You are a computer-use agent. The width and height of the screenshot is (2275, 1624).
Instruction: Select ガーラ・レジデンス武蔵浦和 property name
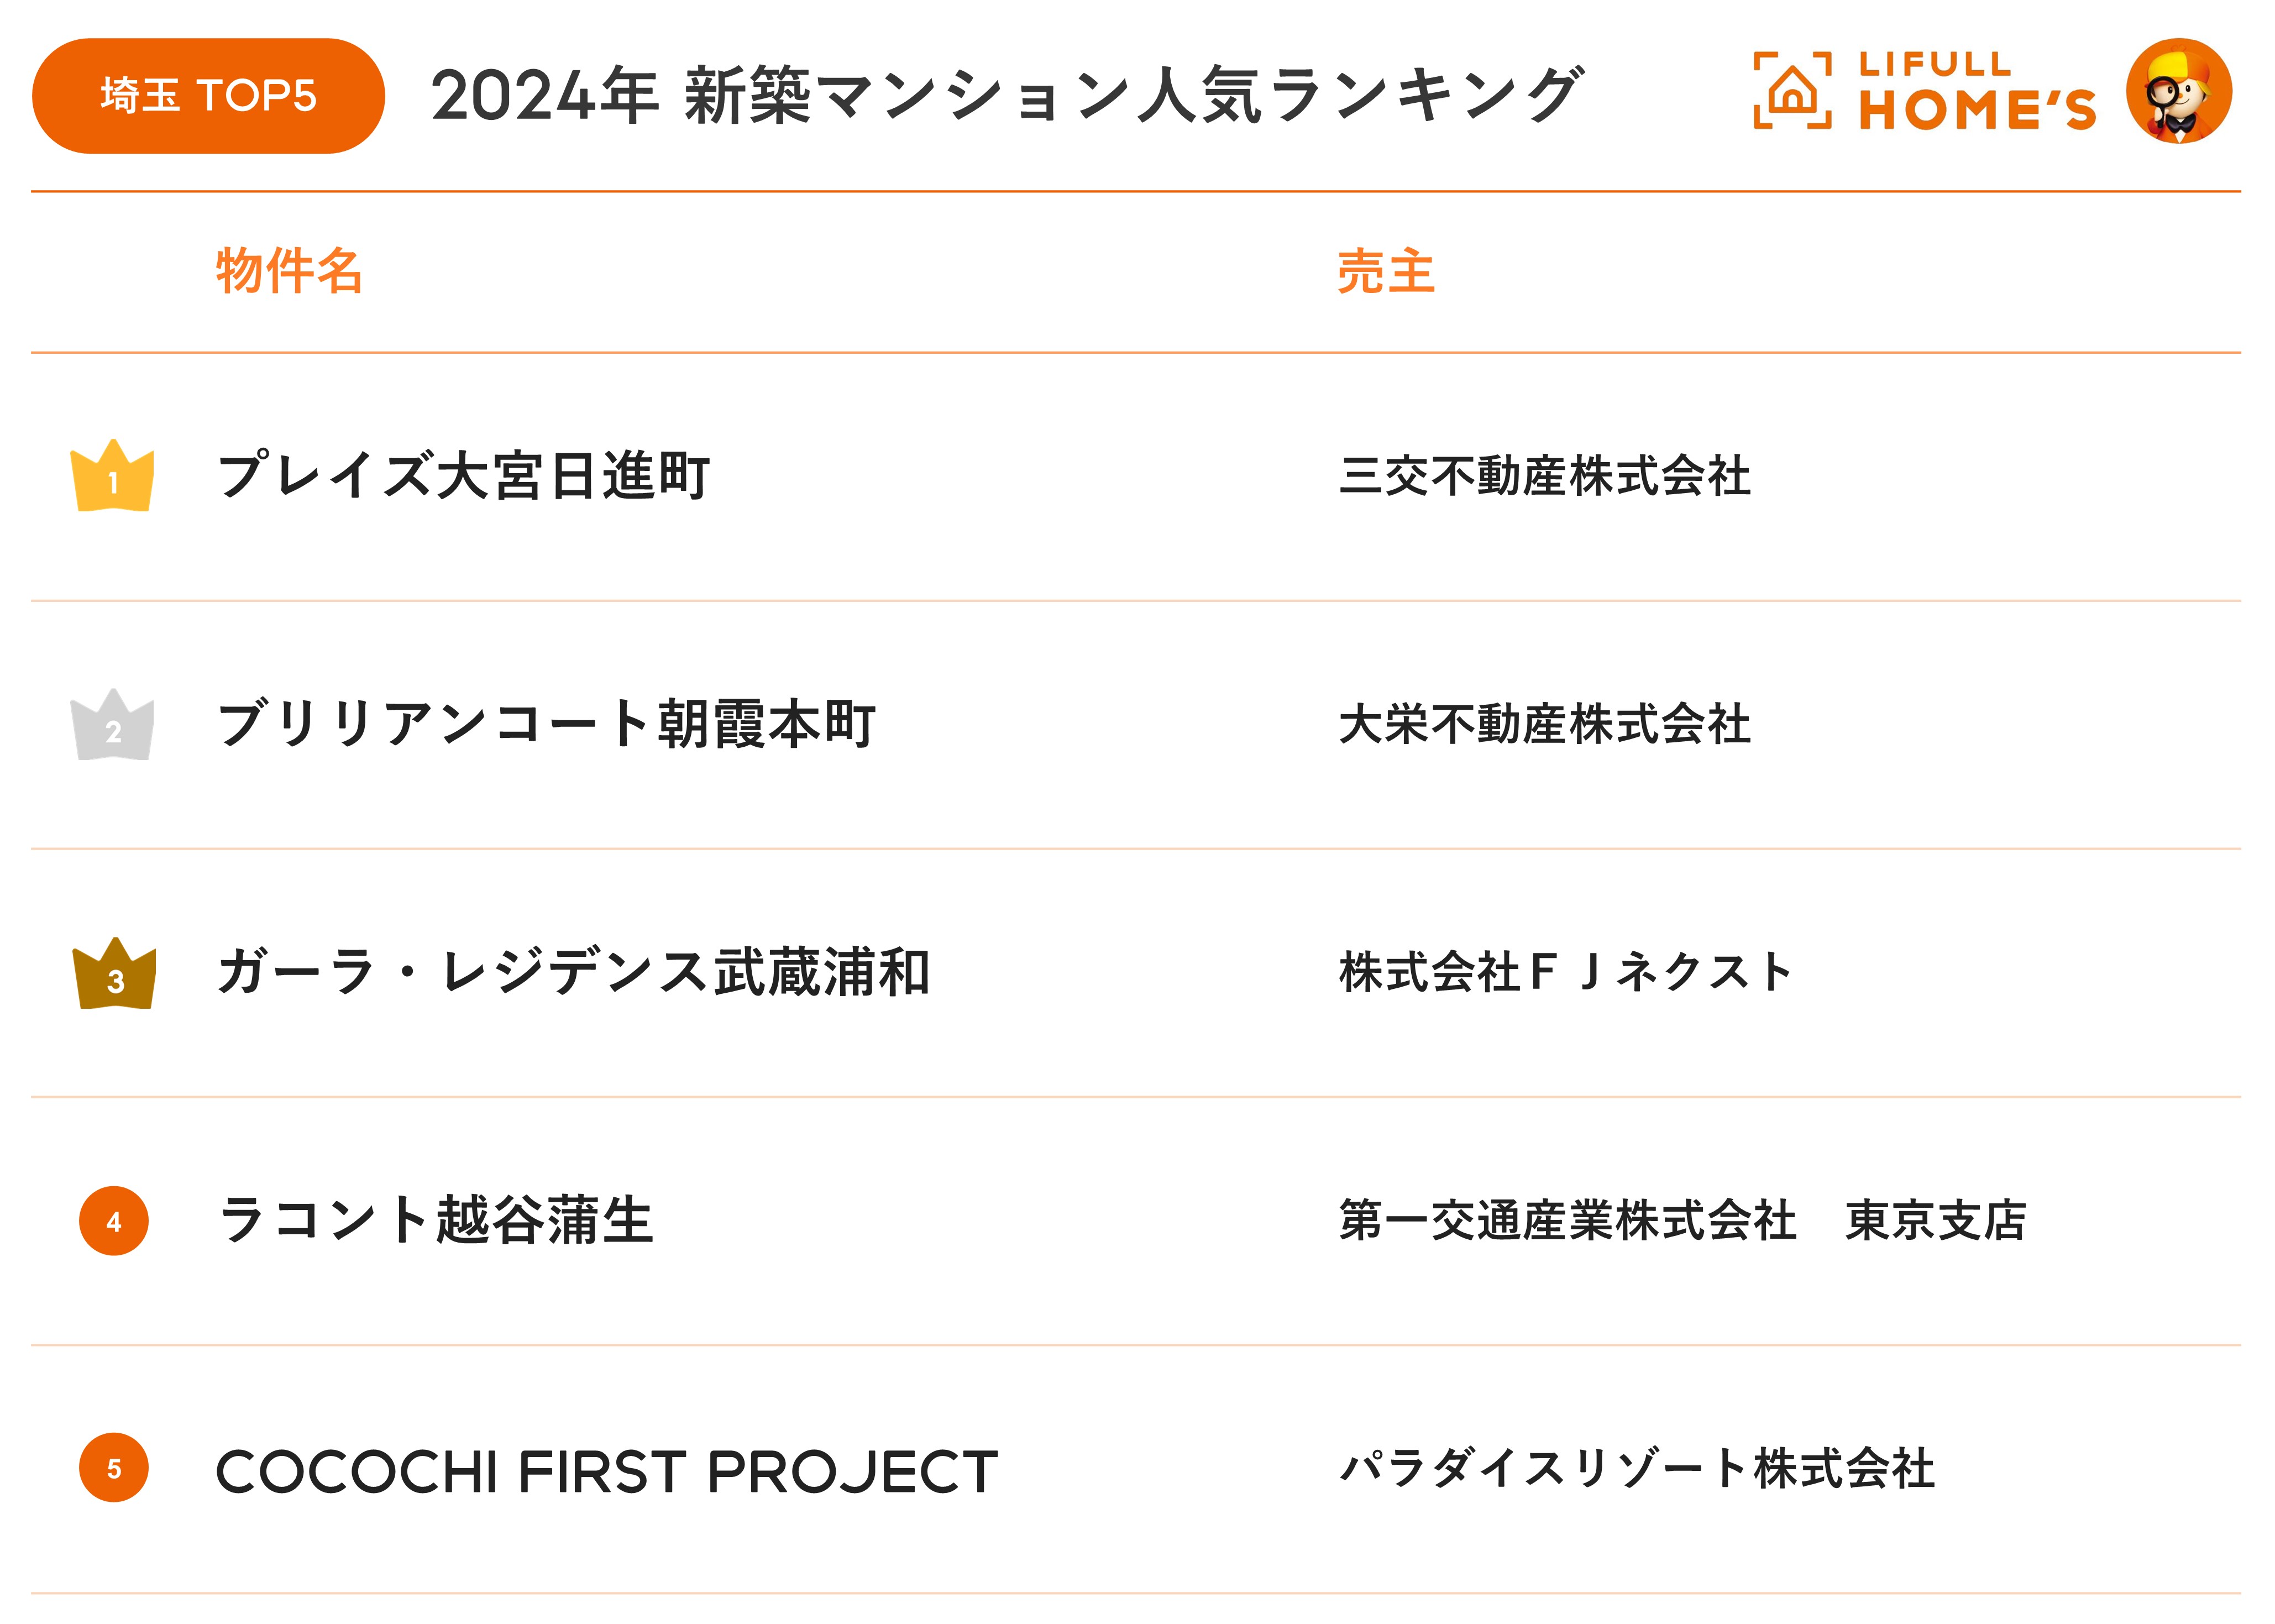(574, 972)
